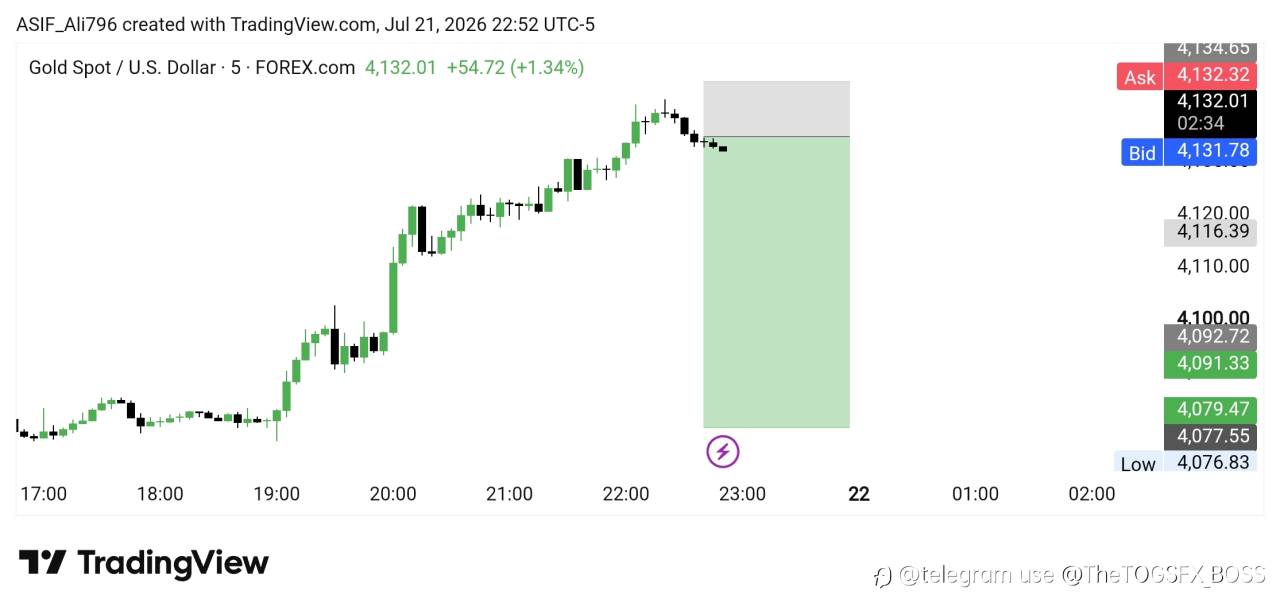
Task: Select the green 4,079.47 price label
Action: 1210,410
